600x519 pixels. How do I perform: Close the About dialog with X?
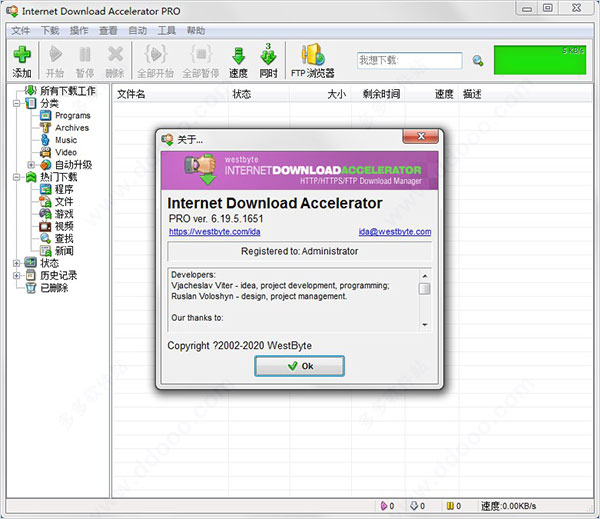pos(421,136)
